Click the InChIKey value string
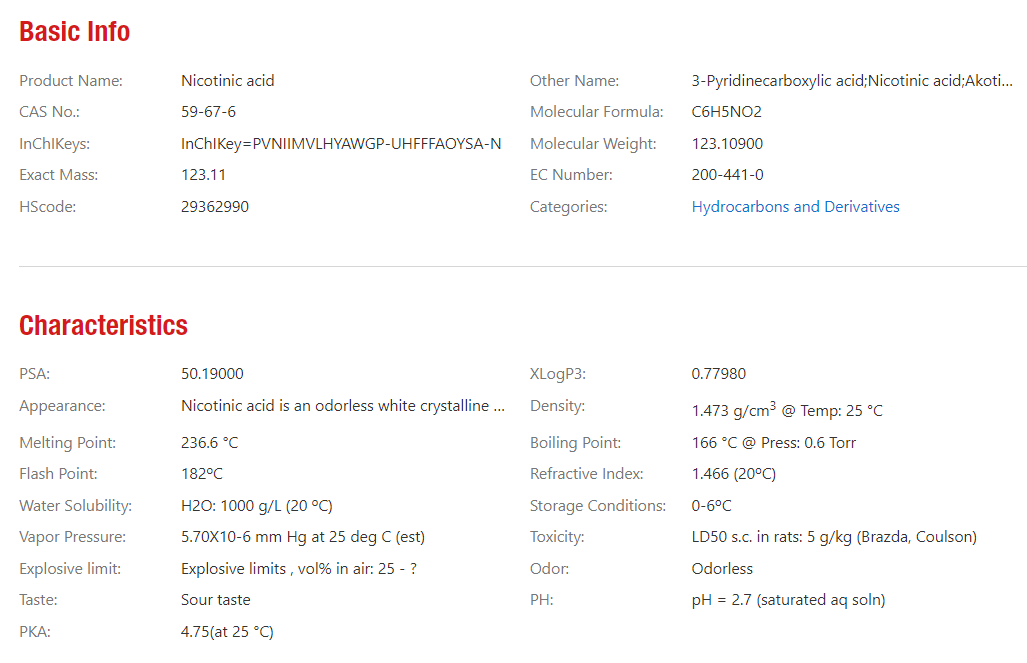 point(341,144)
